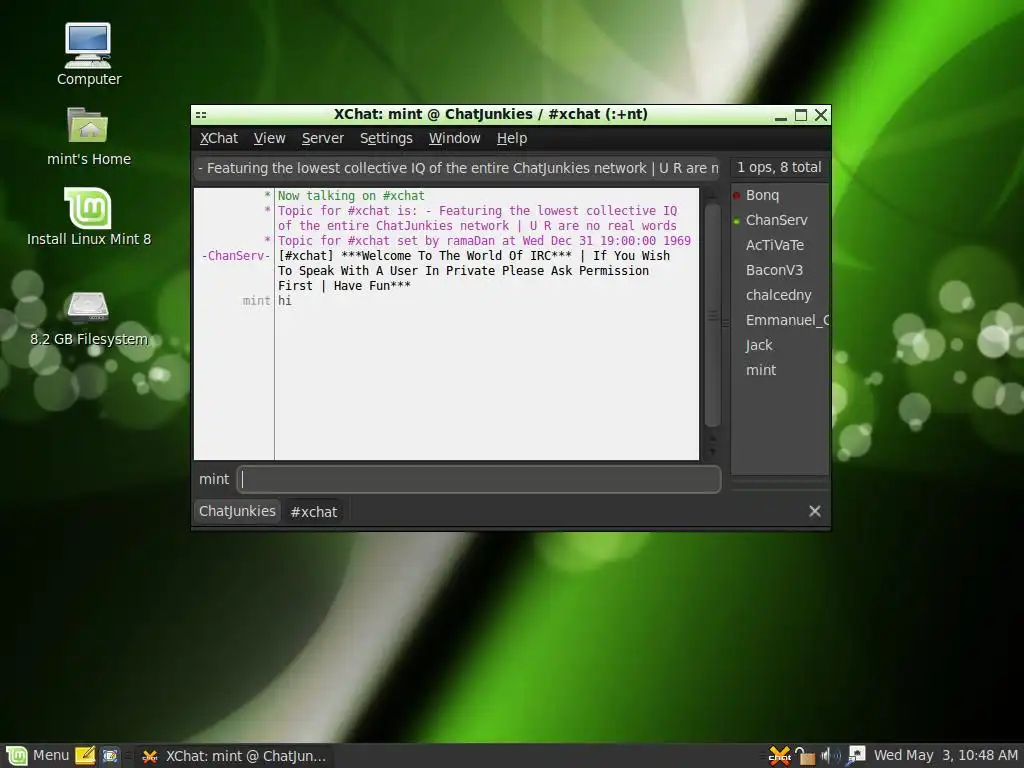Image resolution: width=1024 pixels, height=768 pixels.
Task: Click the XChat system tray icon
Action: [x=779, y=756]
